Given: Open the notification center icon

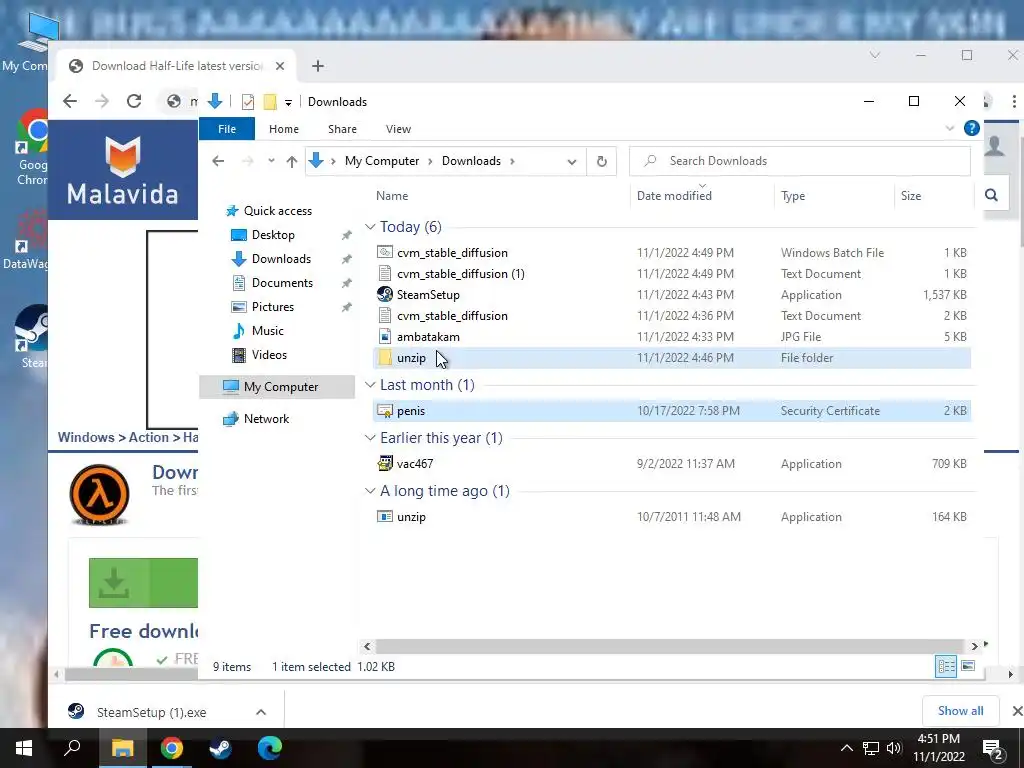Looking at the screenshot, I should pos(992,749).
